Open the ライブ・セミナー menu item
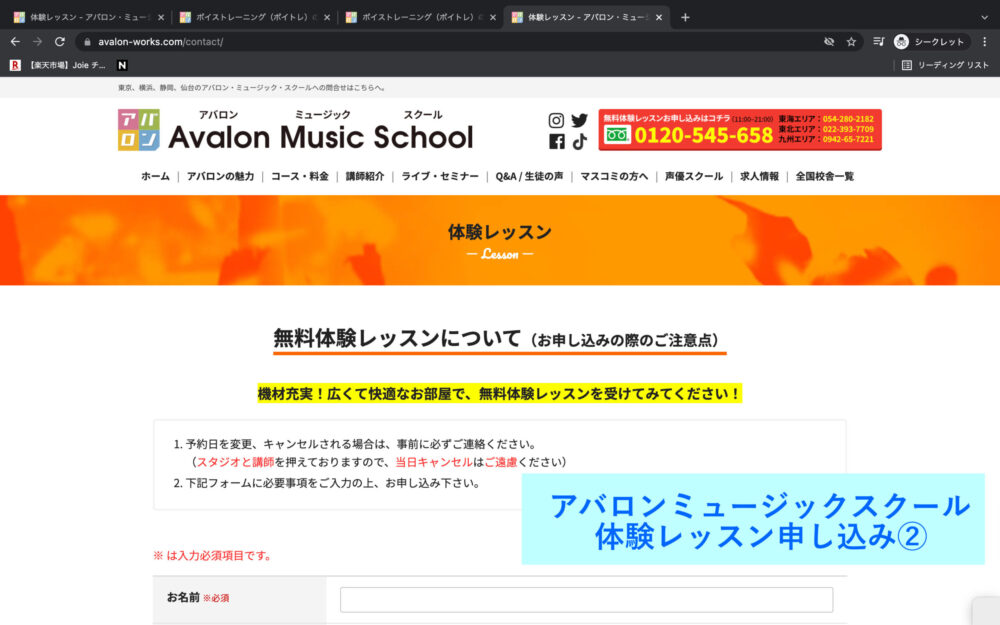Viewport: 1000px width, 625px height. [x=439, y=176]
